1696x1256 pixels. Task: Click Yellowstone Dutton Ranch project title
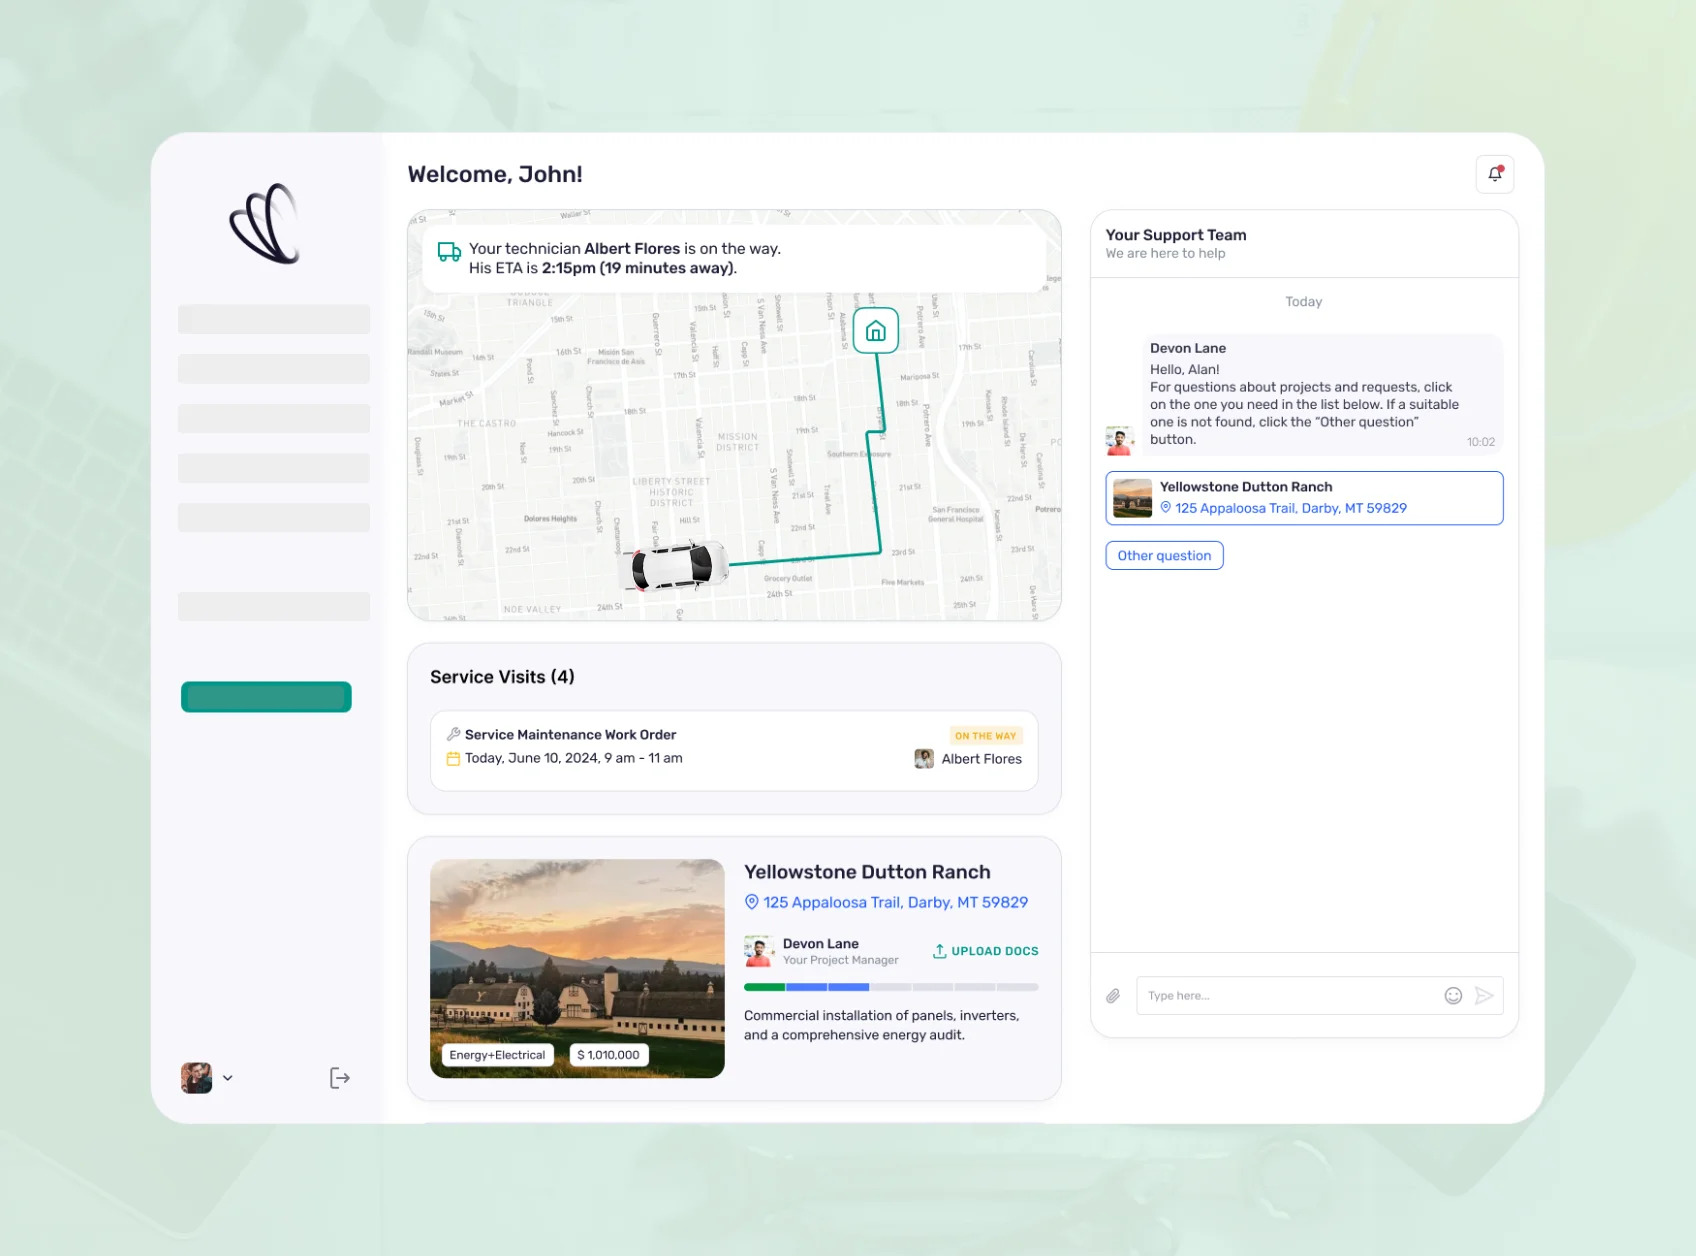(x=867, y=872)
